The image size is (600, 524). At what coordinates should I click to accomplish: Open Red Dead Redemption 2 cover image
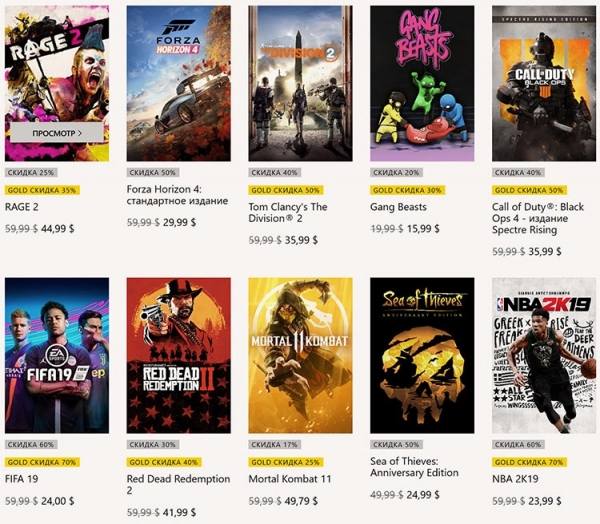tap(178, 355)
